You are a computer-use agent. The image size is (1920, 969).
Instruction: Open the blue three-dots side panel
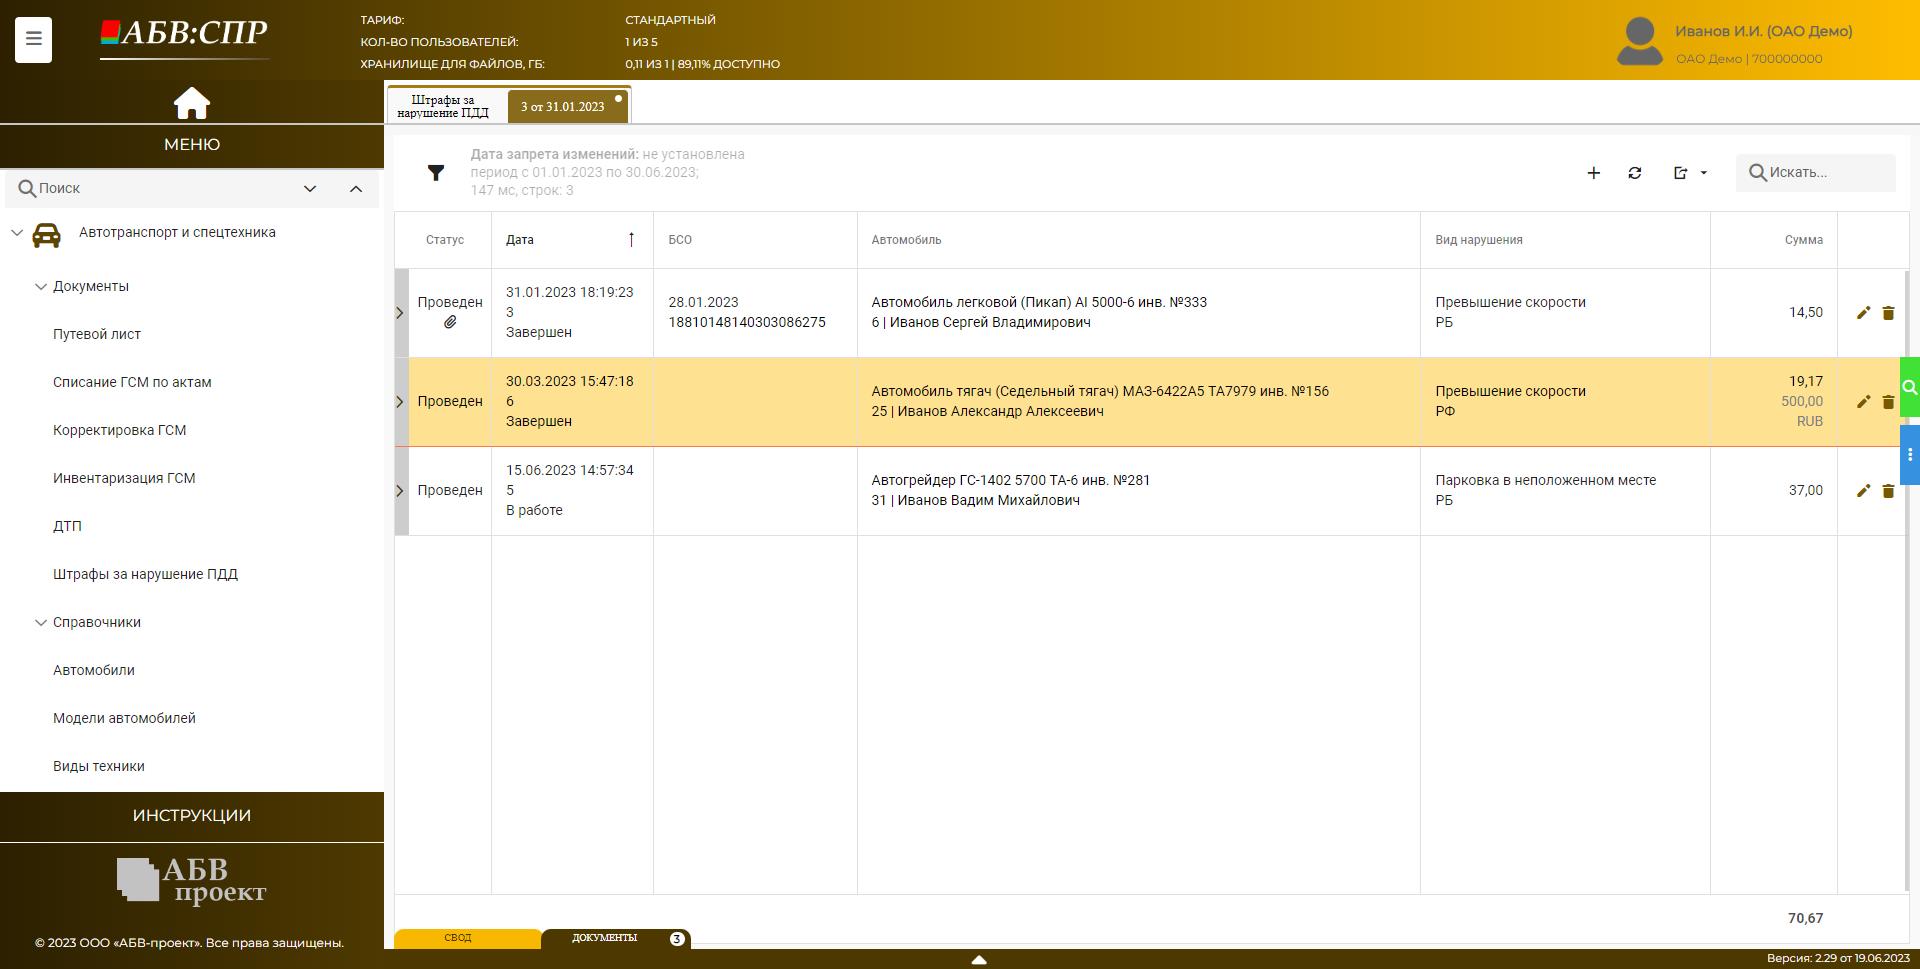click(1909, 455)
